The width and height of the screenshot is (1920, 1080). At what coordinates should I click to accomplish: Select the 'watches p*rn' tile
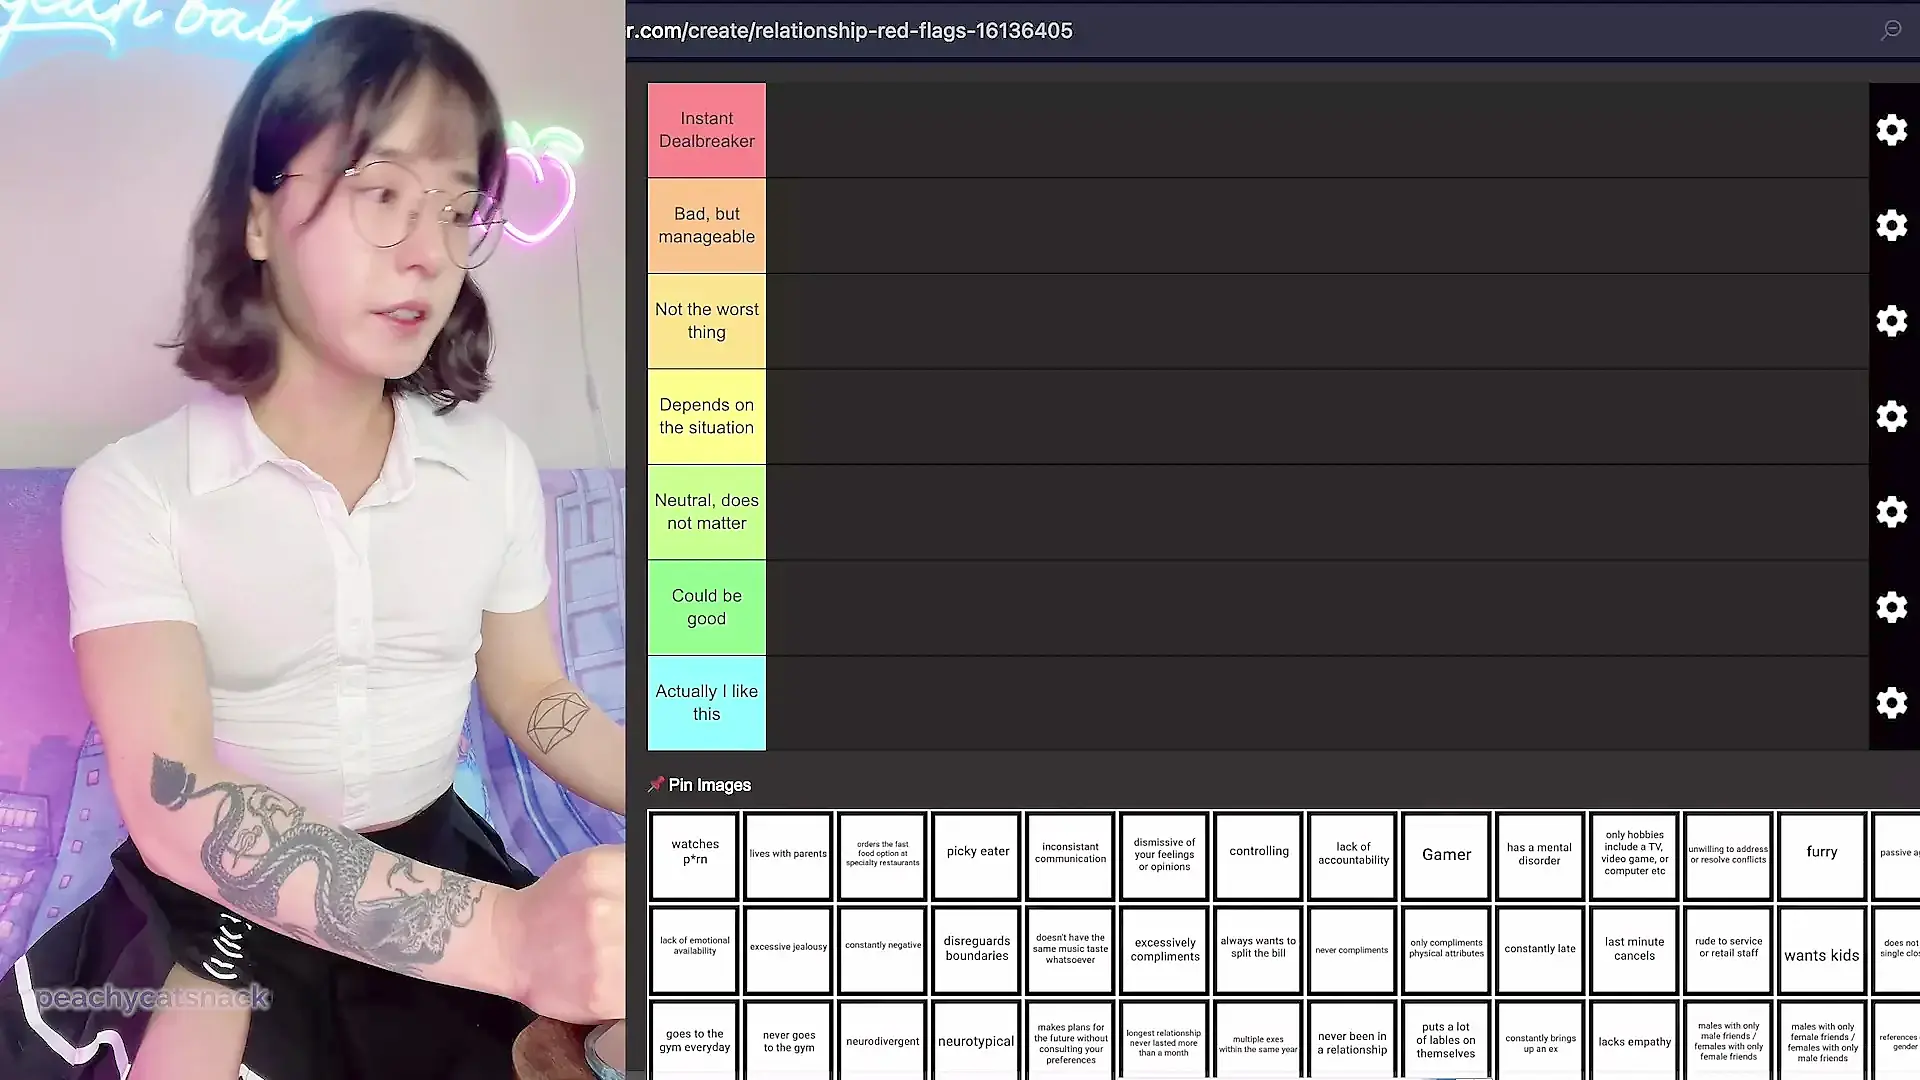(x=695, y=855)
